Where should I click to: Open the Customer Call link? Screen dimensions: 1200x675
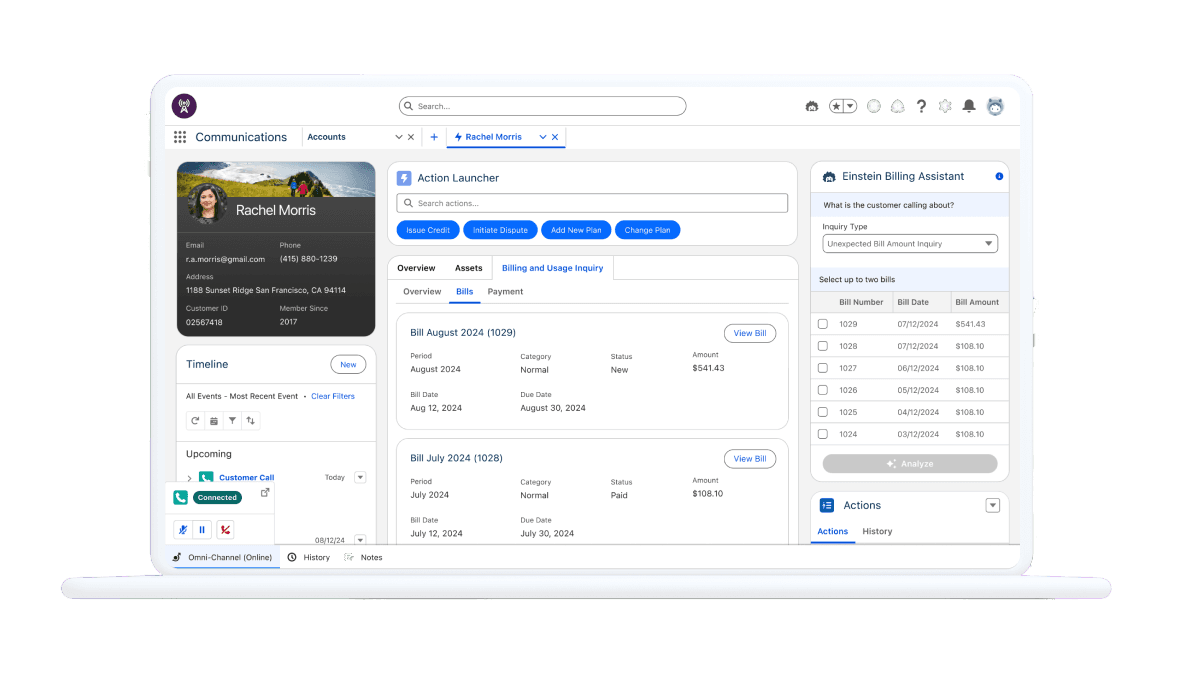pyautogui.click(x=246, y=478)
